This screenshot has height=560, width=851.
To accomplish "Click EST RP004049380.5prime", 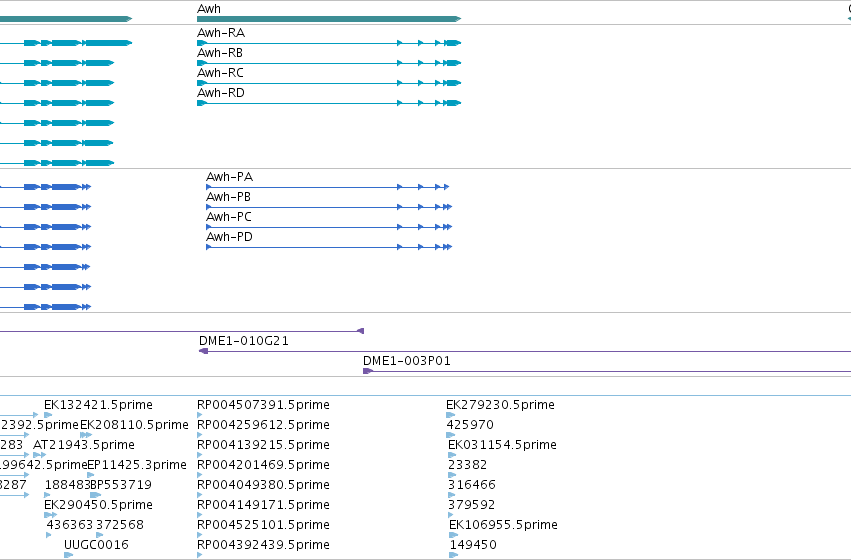I will click(x=263, y=485).
